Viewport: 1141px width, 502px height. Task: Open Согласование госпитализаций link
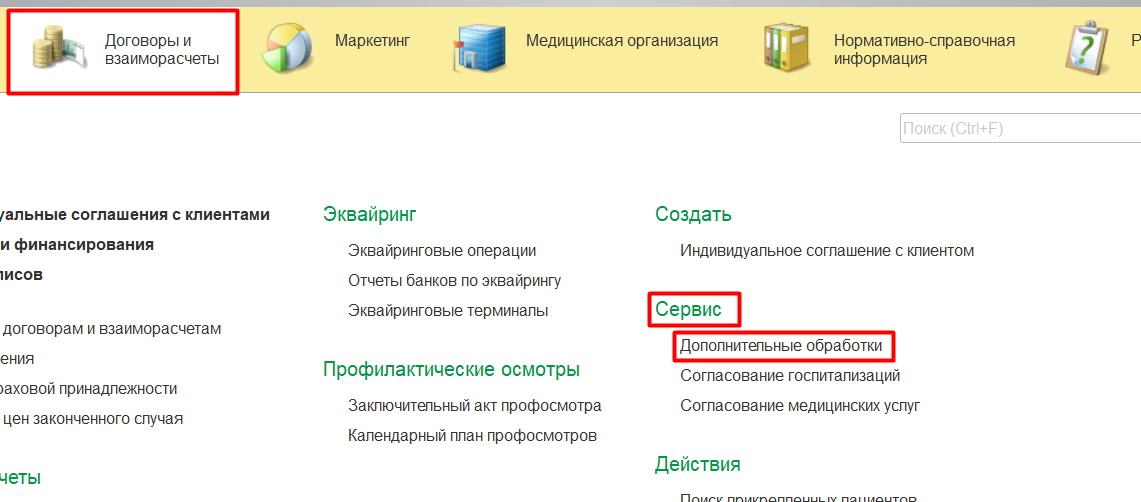[x=790, y=376]
